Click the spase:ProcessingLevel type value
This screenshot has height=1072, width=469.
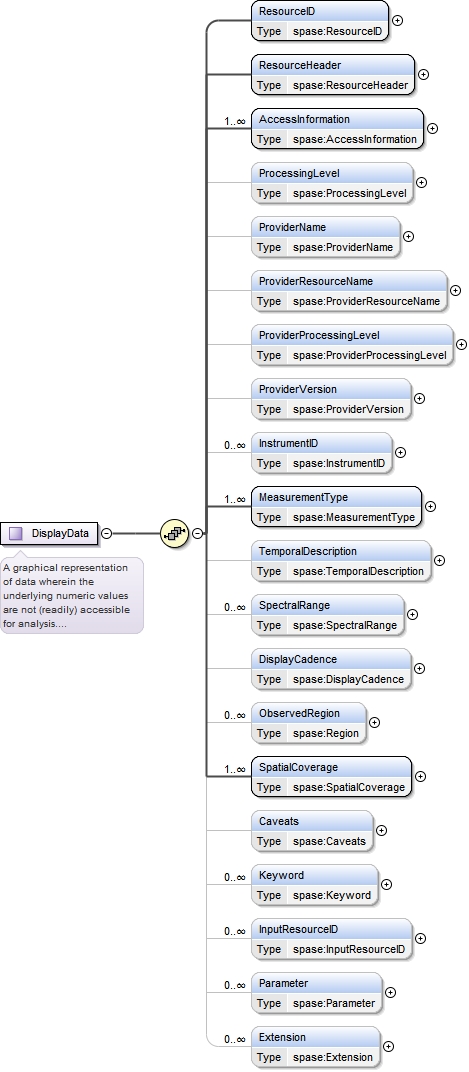[350, 193]
